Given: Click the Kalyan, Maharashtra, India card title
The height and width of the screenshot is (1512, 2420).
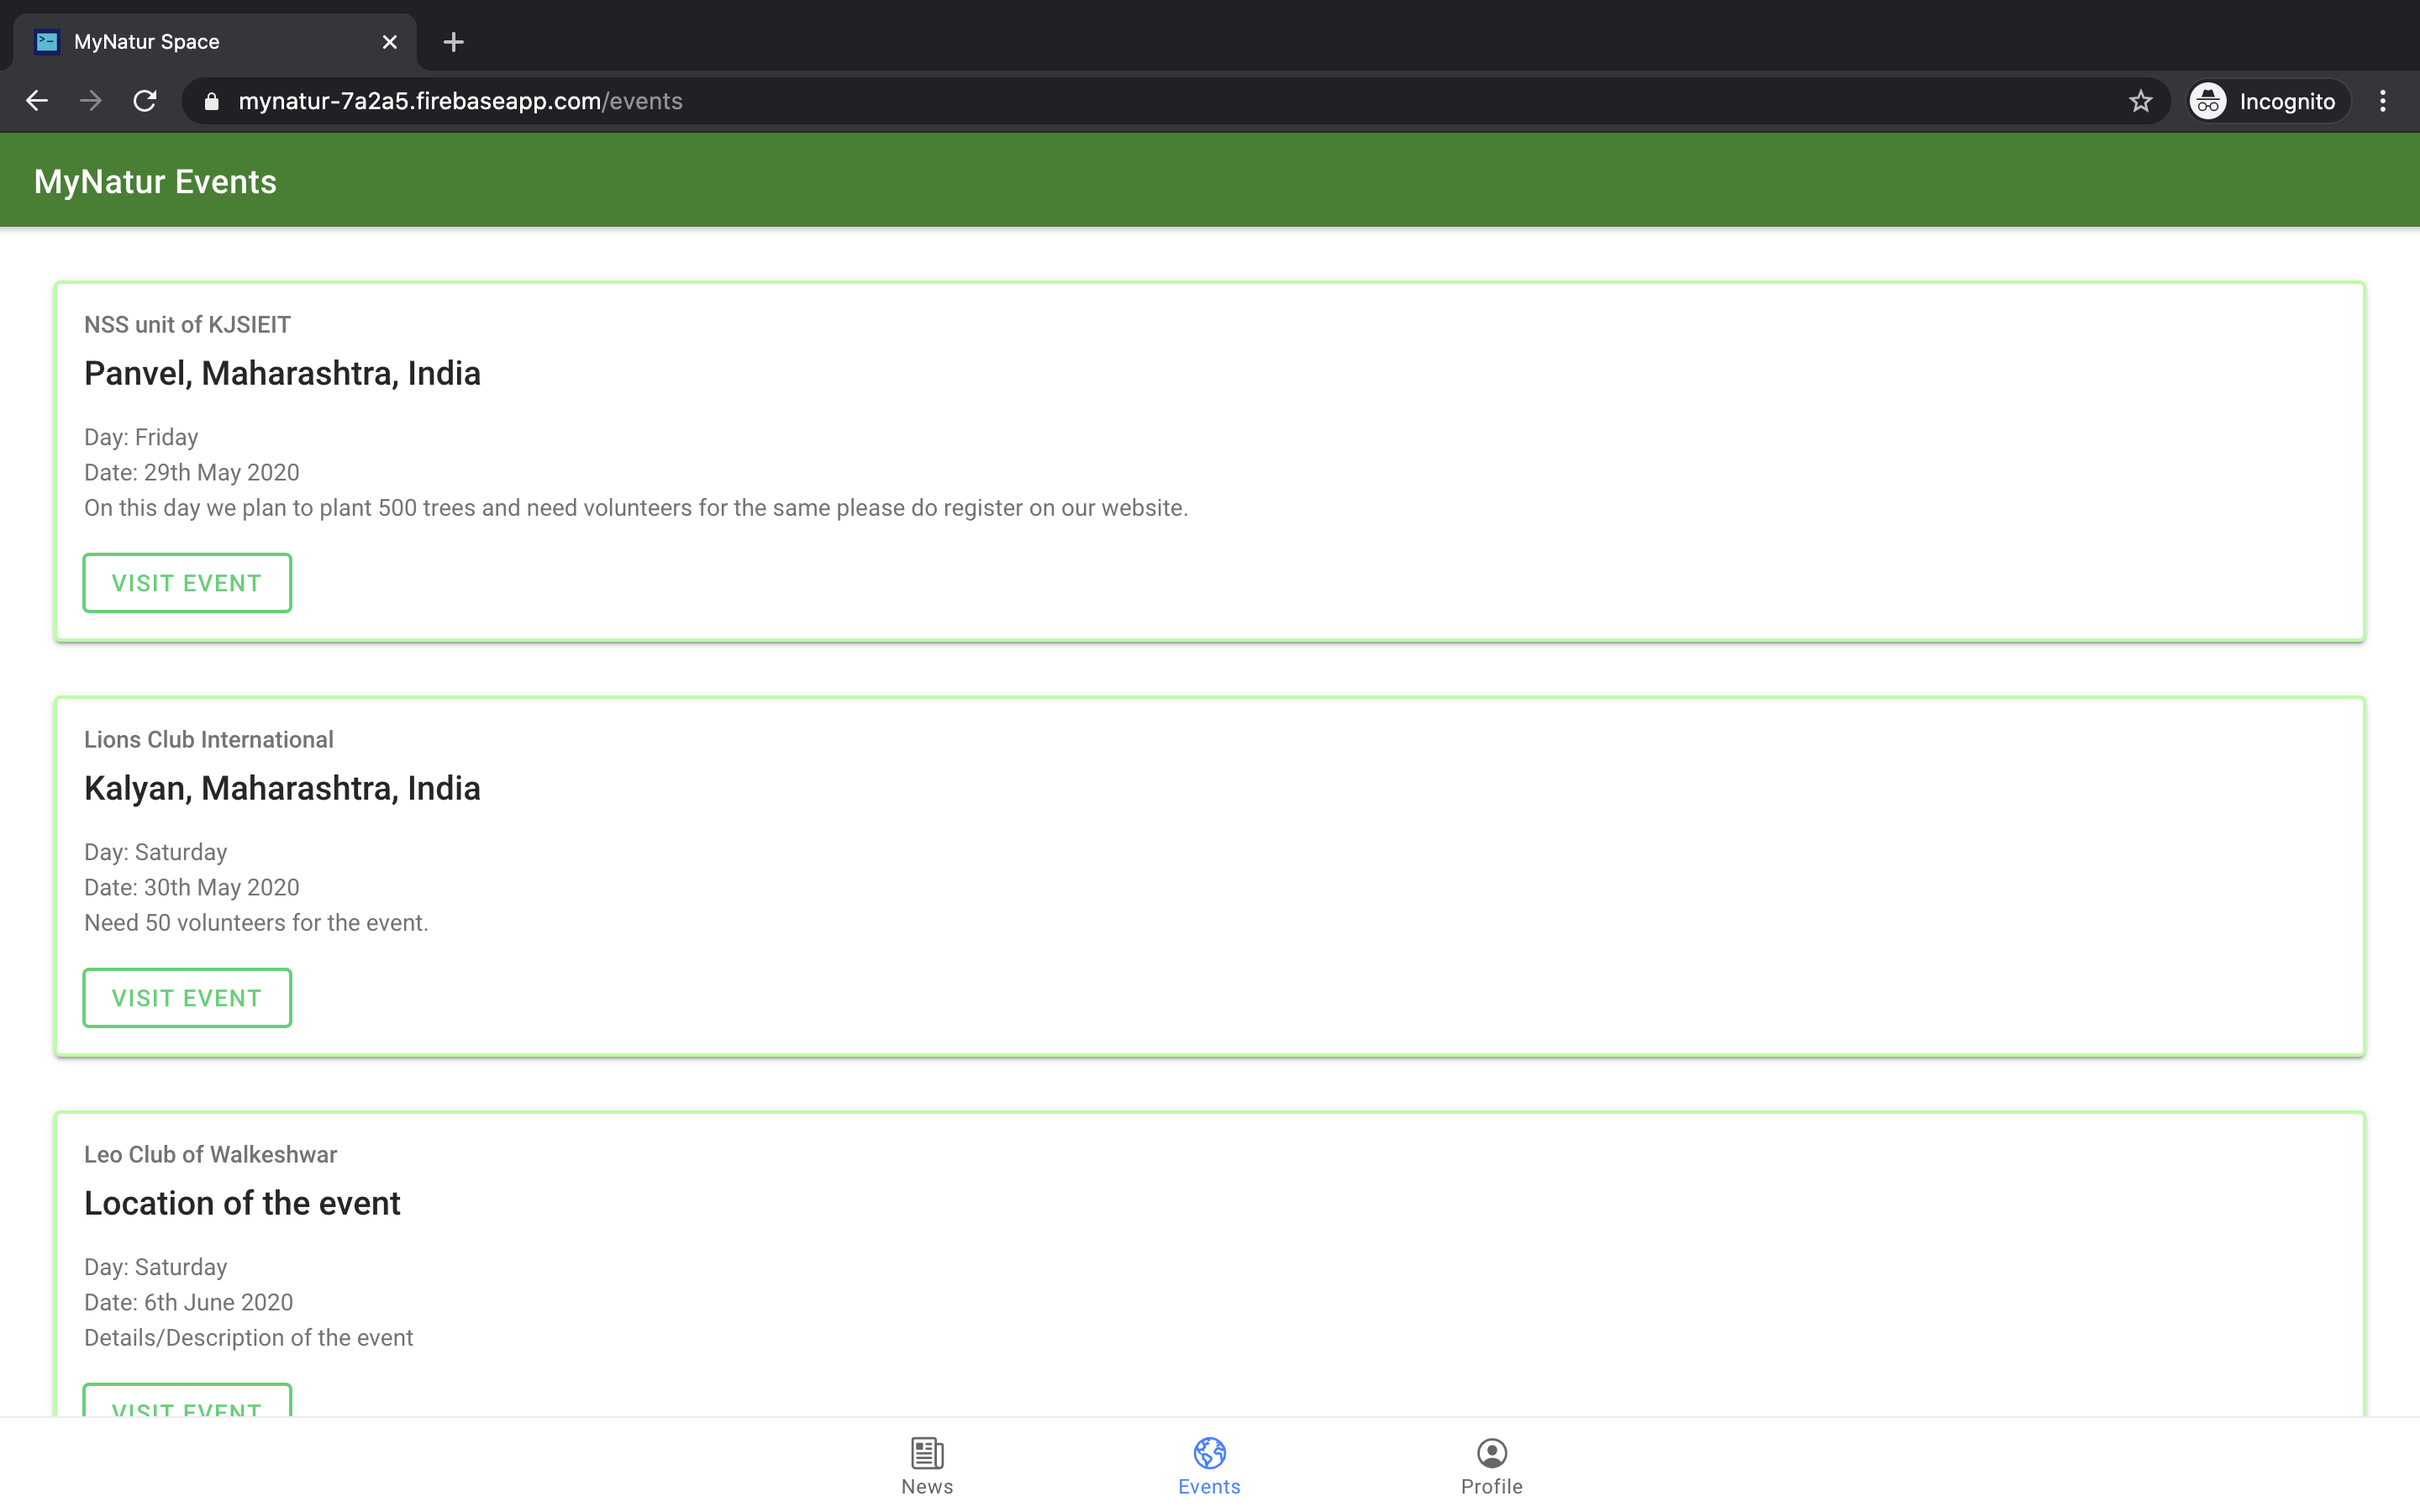Looking at the screenshot, I should 282,788.
